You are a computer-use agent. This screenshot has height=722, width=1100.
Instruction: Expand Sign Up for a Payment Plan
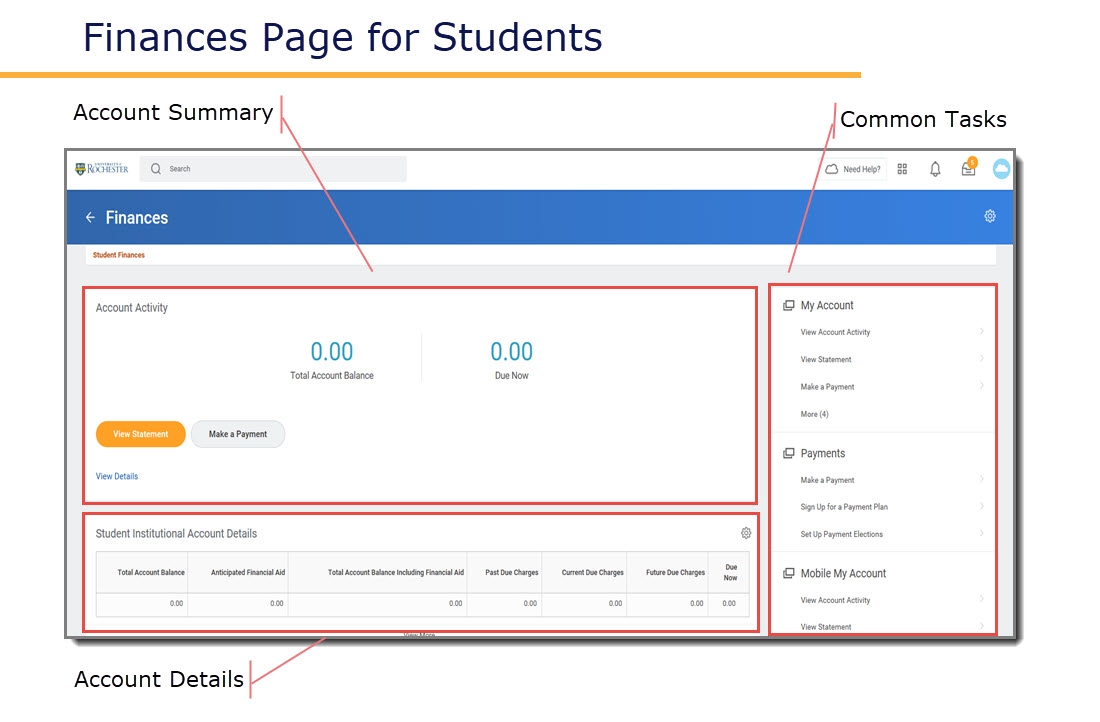point(844,507)
